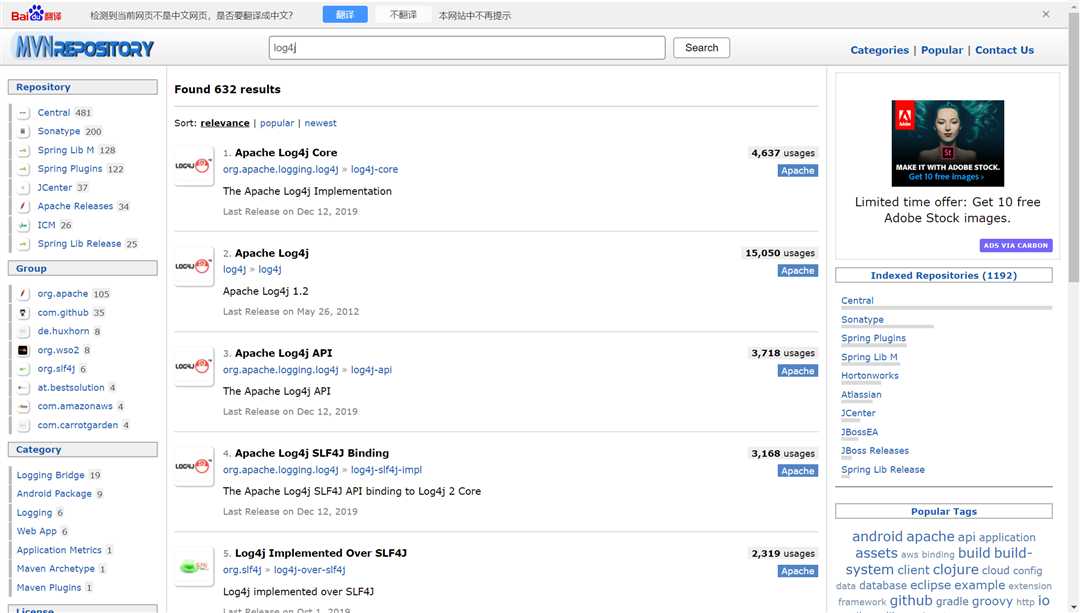Open the Apache Log4j SLF4J Binding title
This screenshot has width=1080, height=613.
pos(311,453)
